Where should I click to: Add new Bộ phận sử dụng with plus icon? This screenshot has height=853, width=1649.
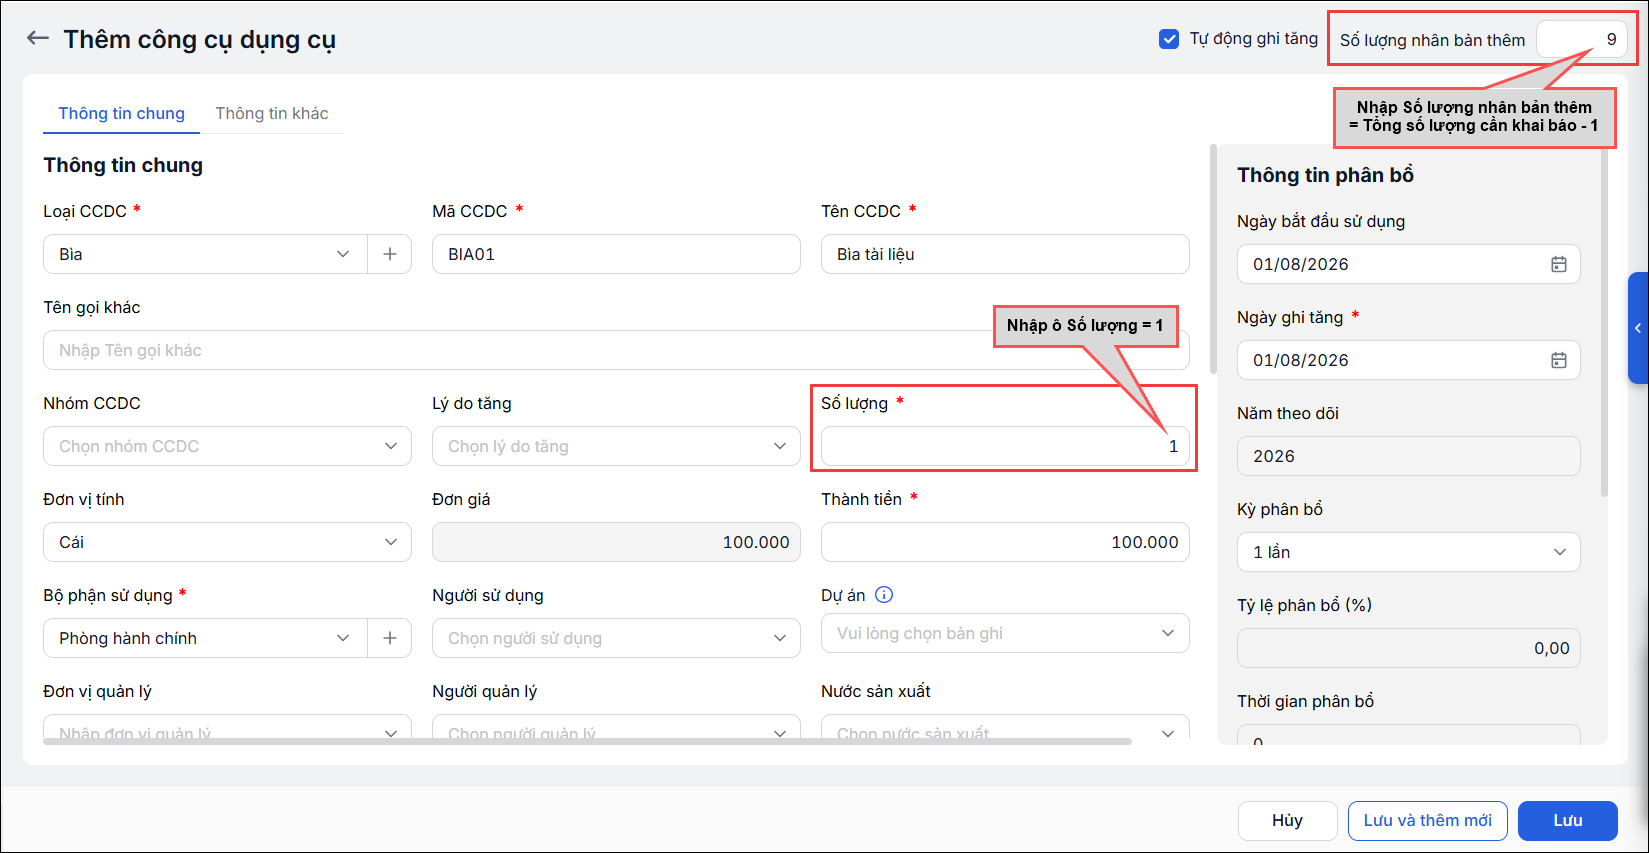pyautogui.click(x=390, y=638)
